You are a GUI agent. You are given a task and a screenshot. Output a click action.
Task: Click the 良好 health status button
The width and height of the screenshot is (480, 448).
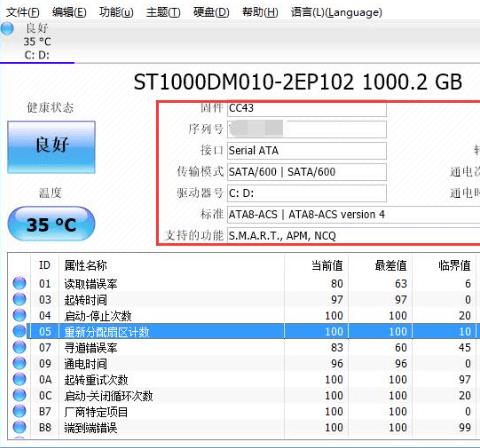(x=52, y=147)
